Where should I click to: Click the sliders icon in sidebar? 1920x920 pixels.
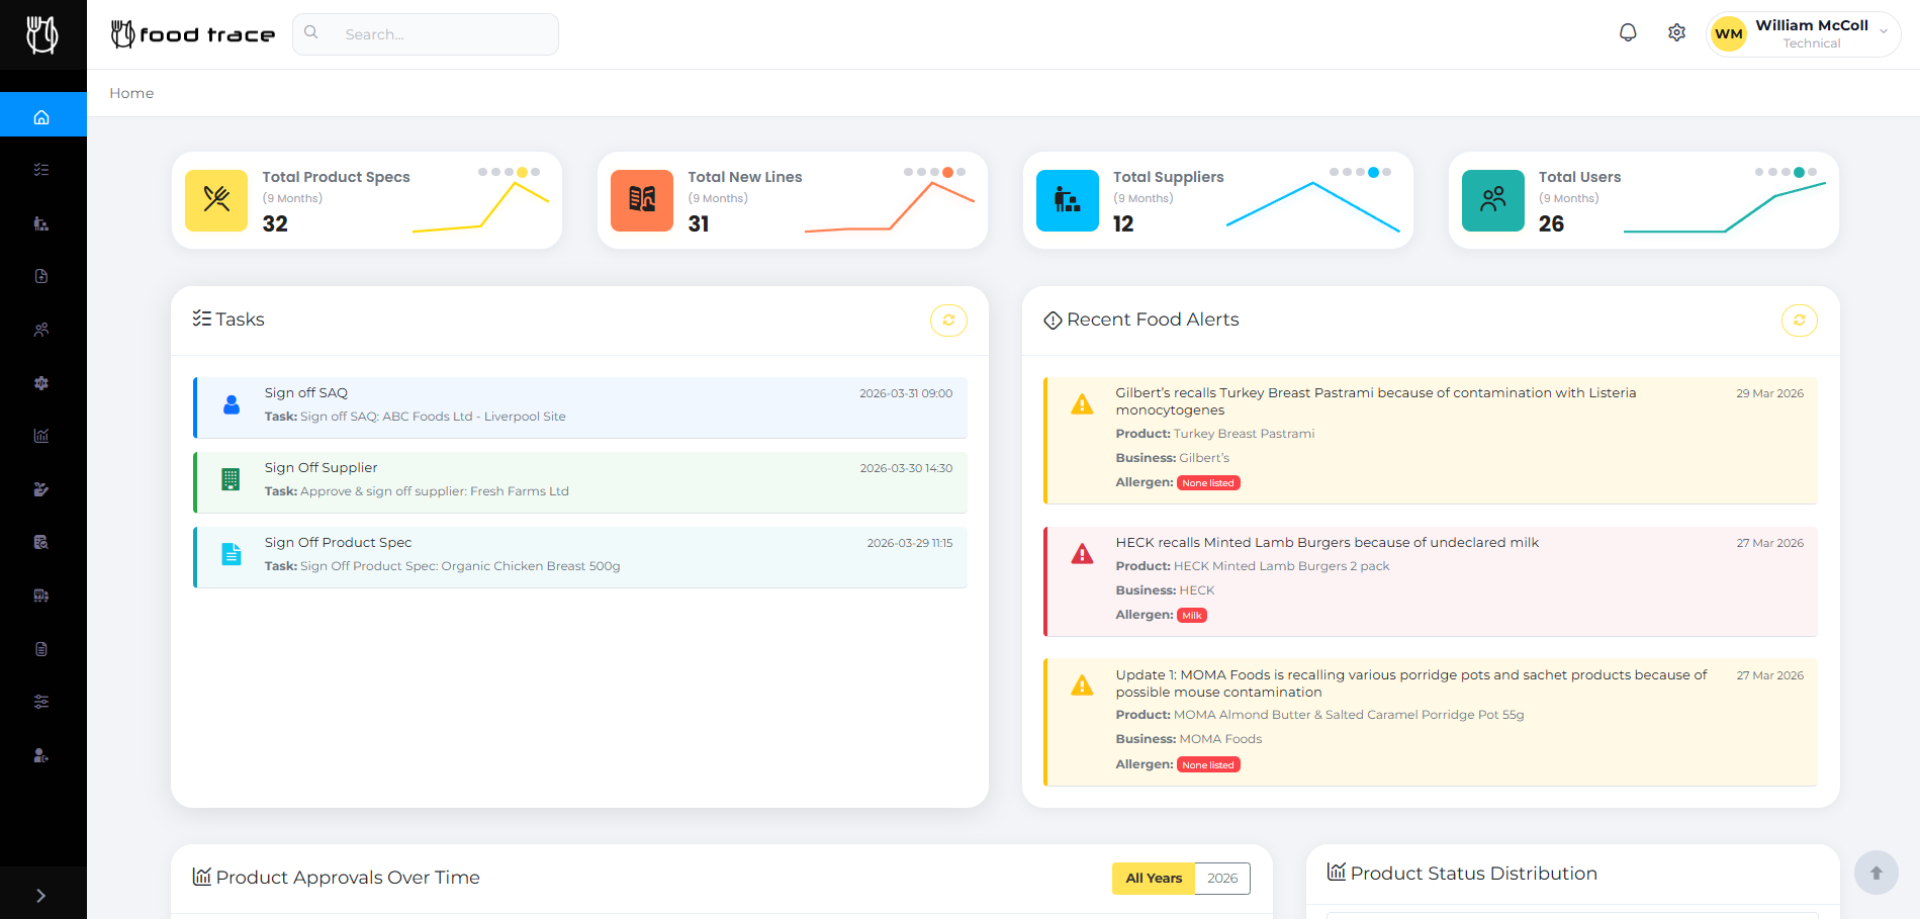pos(41,702)
